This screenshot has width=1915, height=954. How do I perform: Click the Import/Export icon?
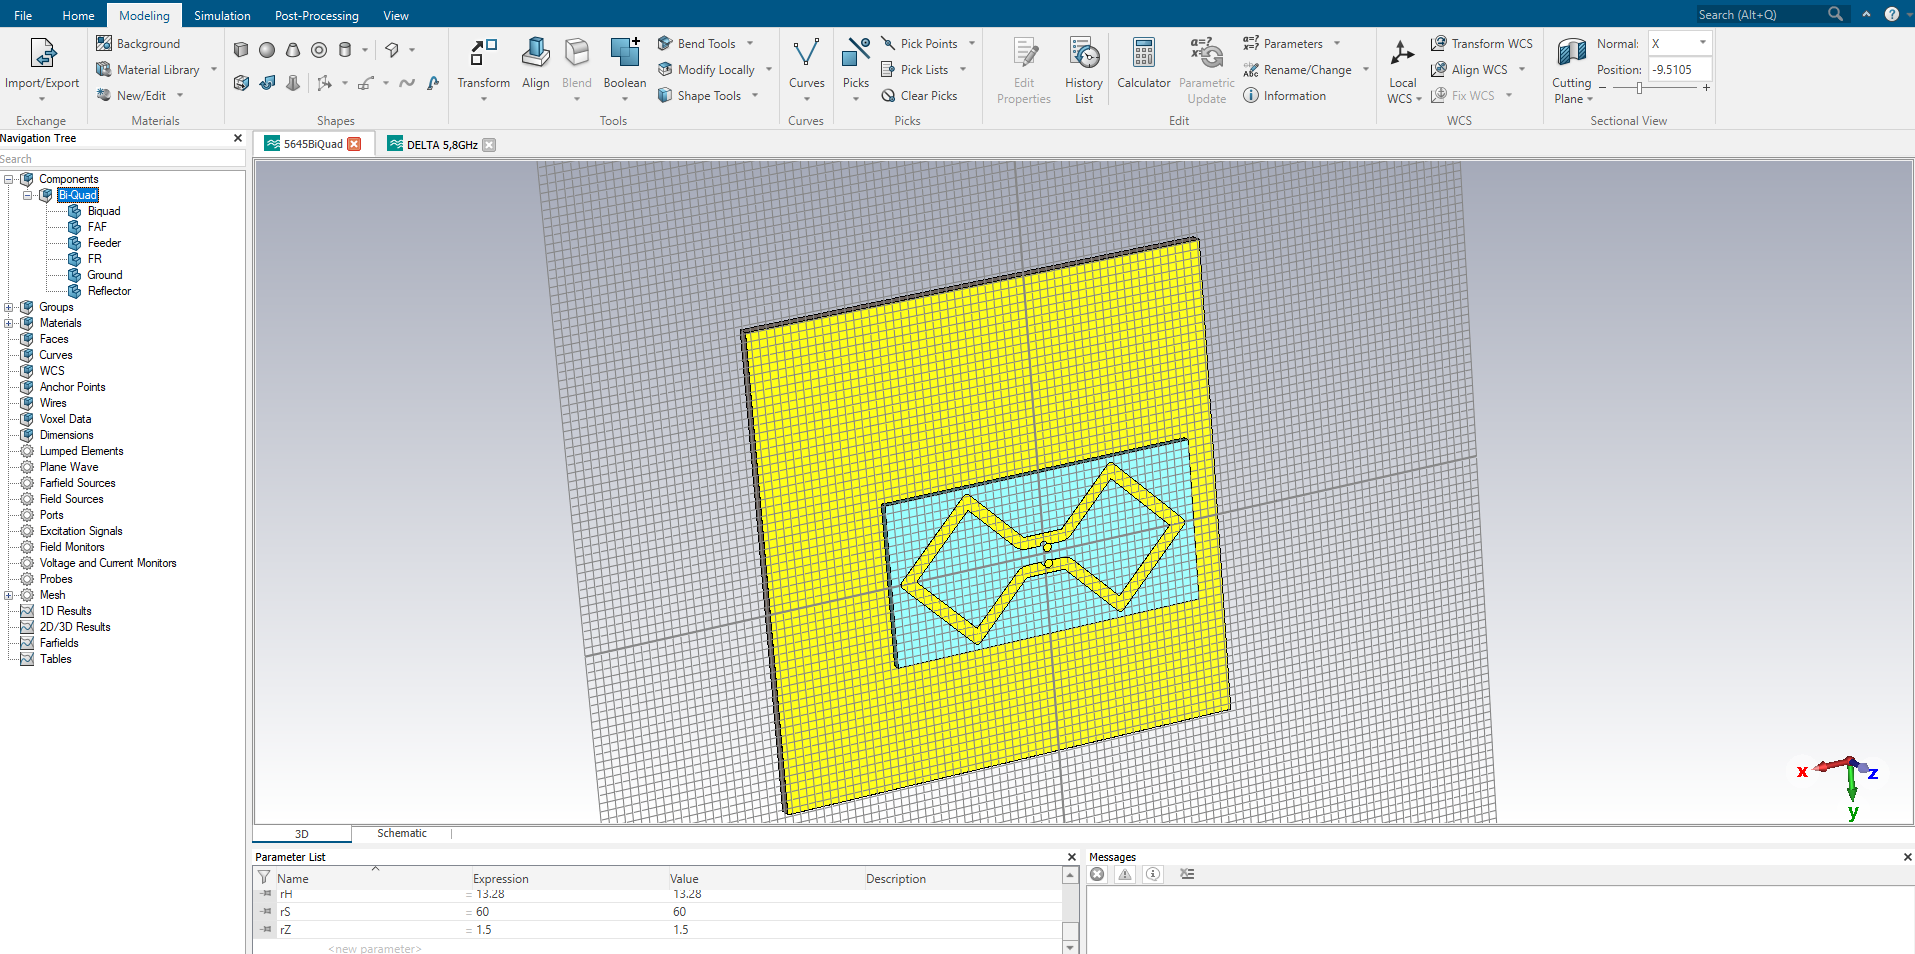42,54
